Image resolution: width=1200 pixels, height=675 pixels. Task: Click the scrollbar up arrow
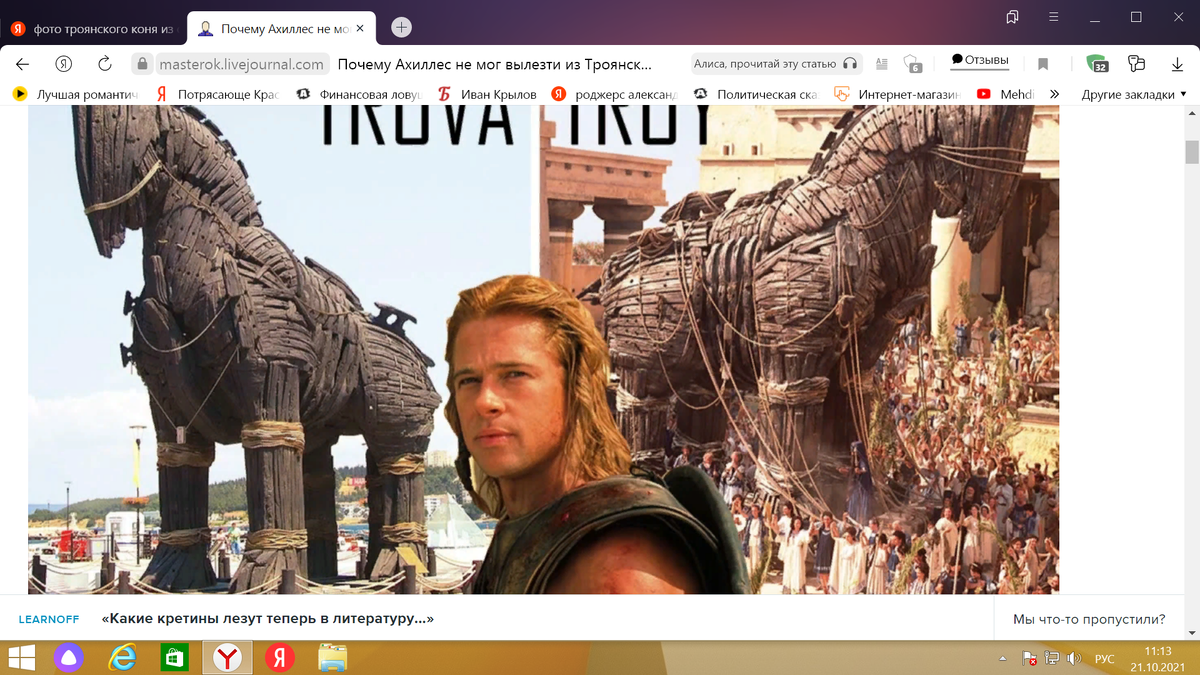(x=1191, y=113)
